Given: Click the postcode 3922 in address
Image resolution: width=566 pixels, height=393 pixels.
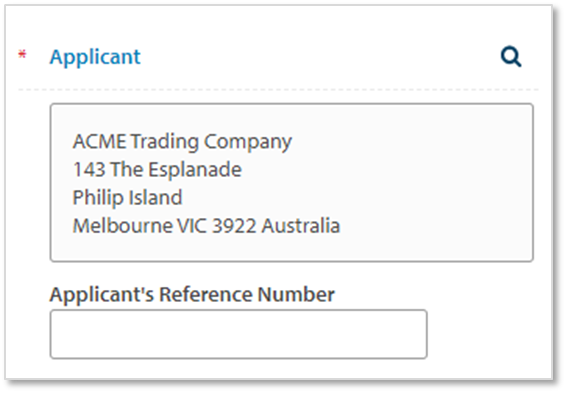Looking at the screenshot, I should (234, 226).
